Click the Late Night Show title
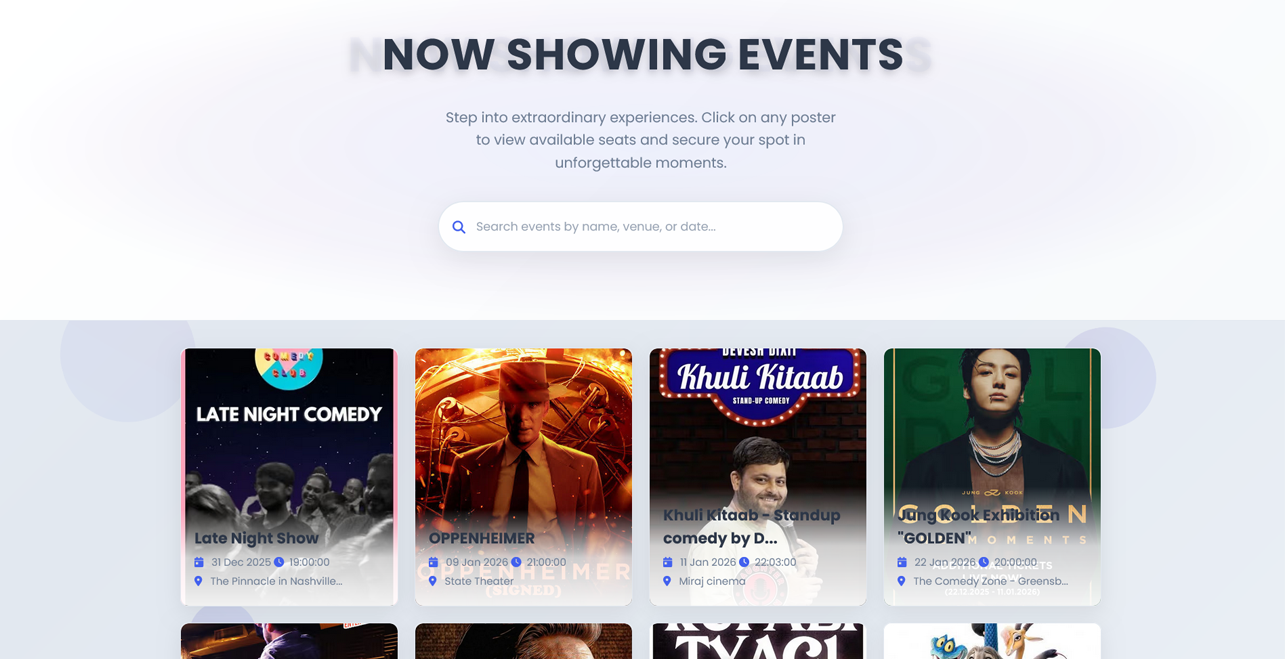Image resolution: width=1285 pixels, height=659 pixels. [x=256, y=538]
